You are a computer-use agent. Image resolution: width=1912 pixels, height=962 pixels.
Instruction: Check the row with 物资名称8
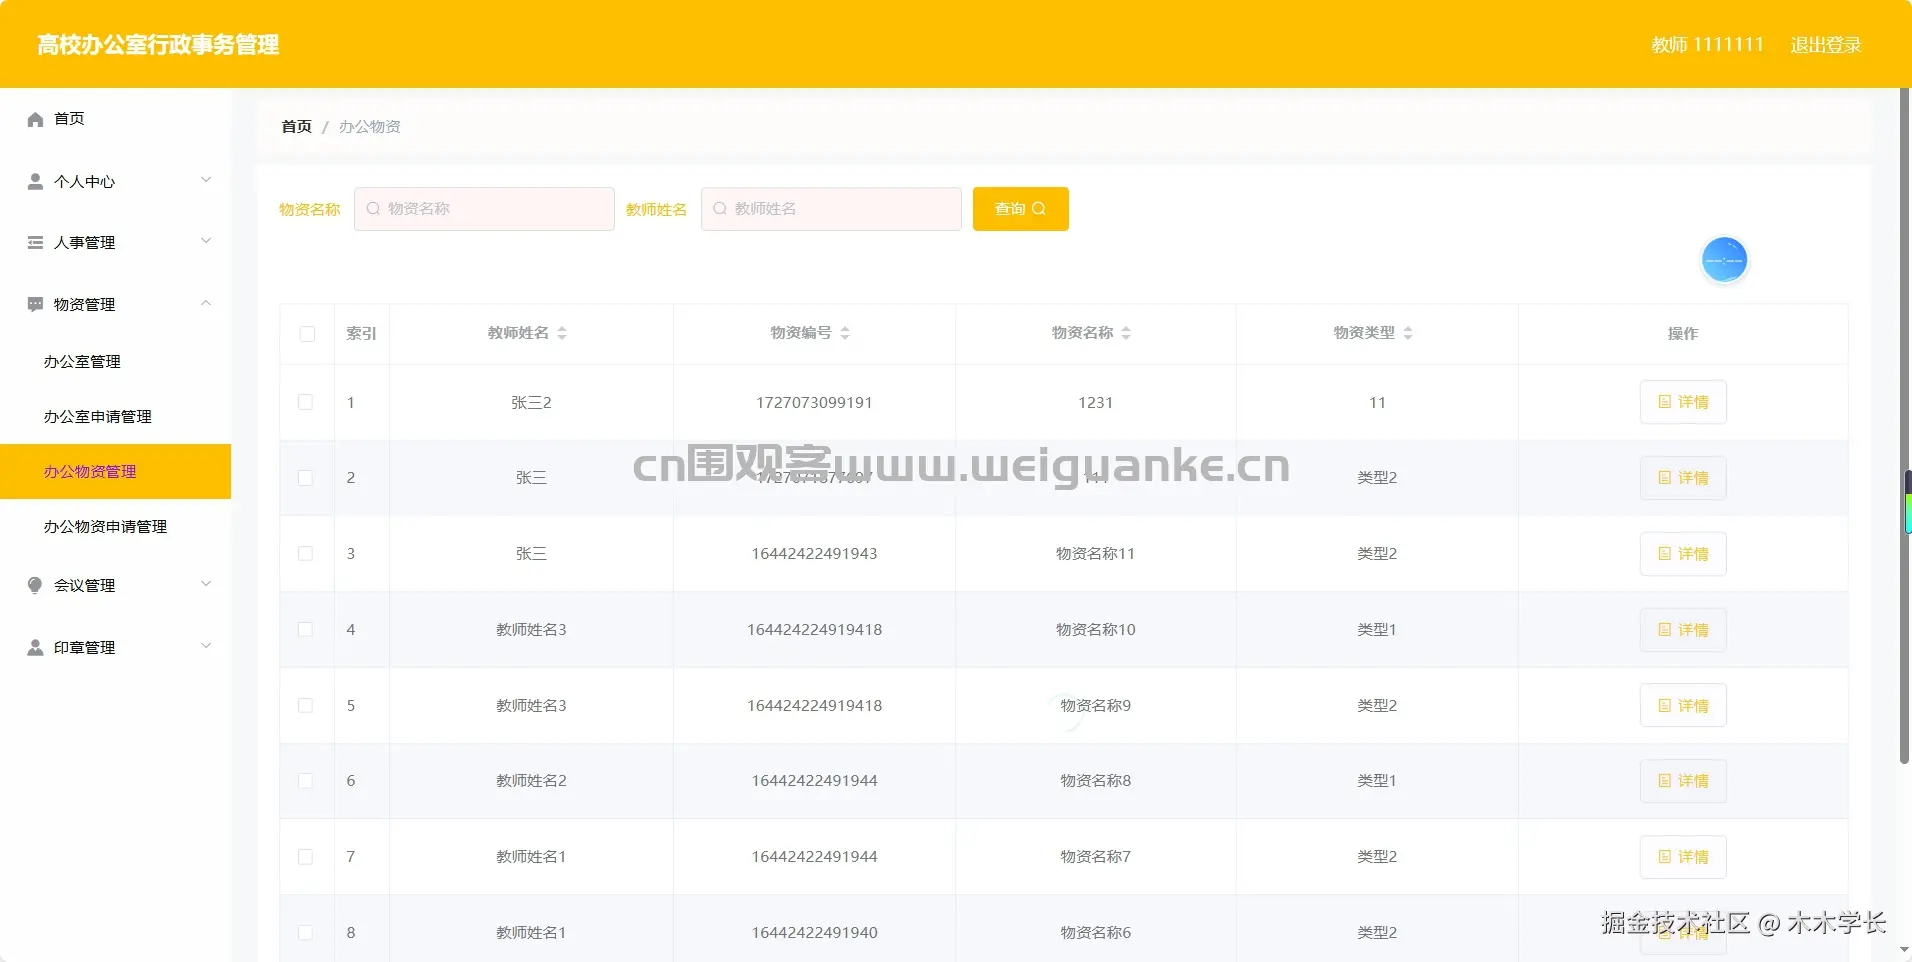tap(306, 781)
